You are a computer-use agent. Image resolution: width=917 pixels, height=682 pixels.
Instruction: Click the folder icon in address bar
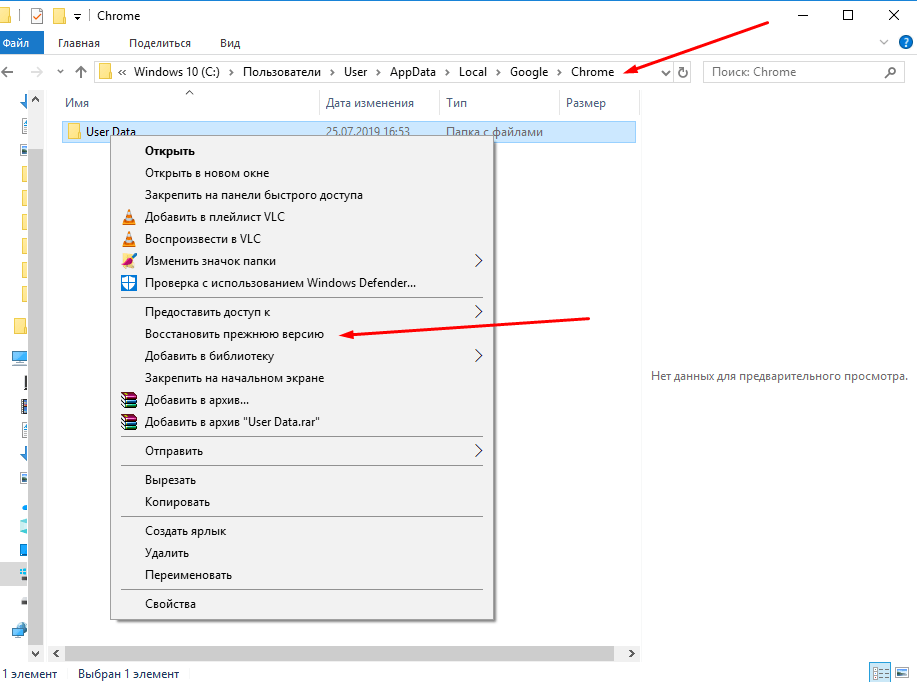point(105,72)
